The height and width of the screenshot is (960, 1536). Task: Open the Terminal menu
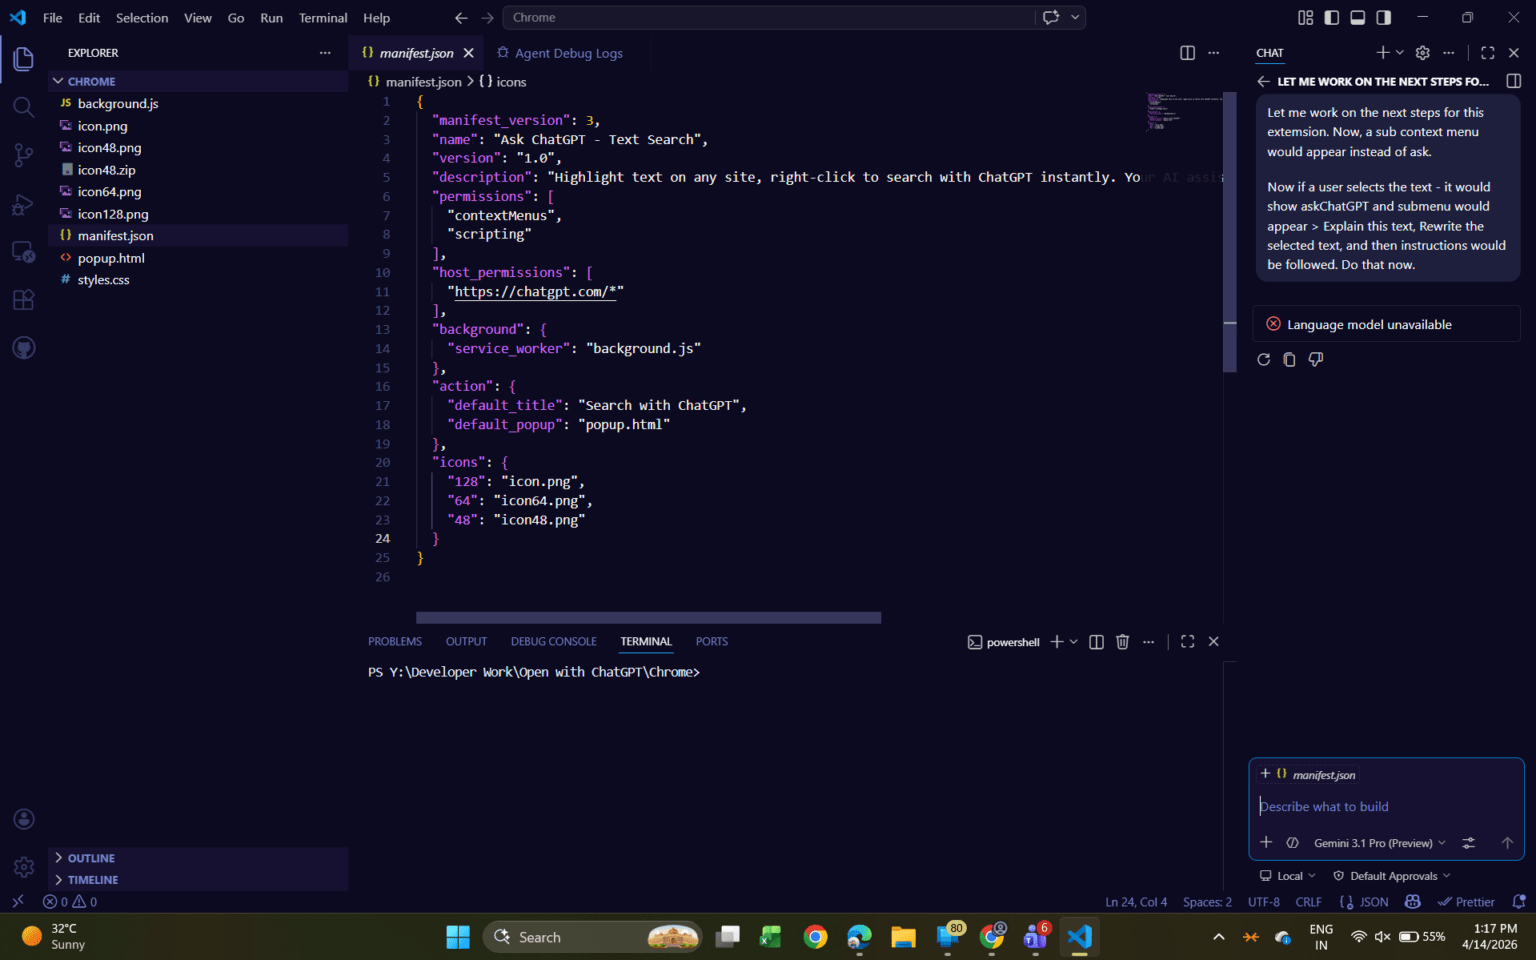coord(323,18)
